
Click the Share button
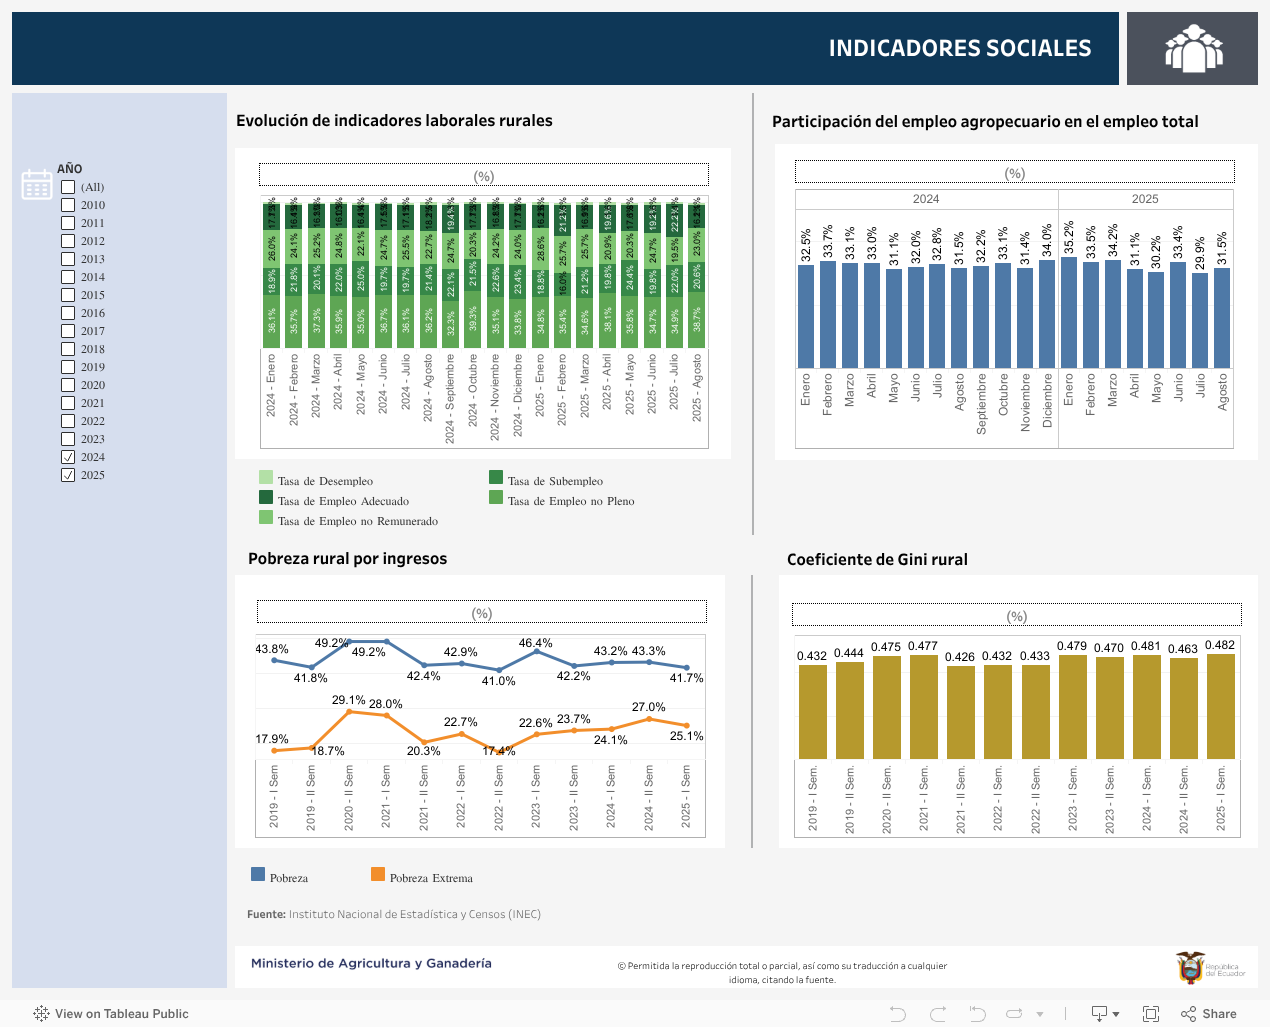click(x=1208, y=1014)
